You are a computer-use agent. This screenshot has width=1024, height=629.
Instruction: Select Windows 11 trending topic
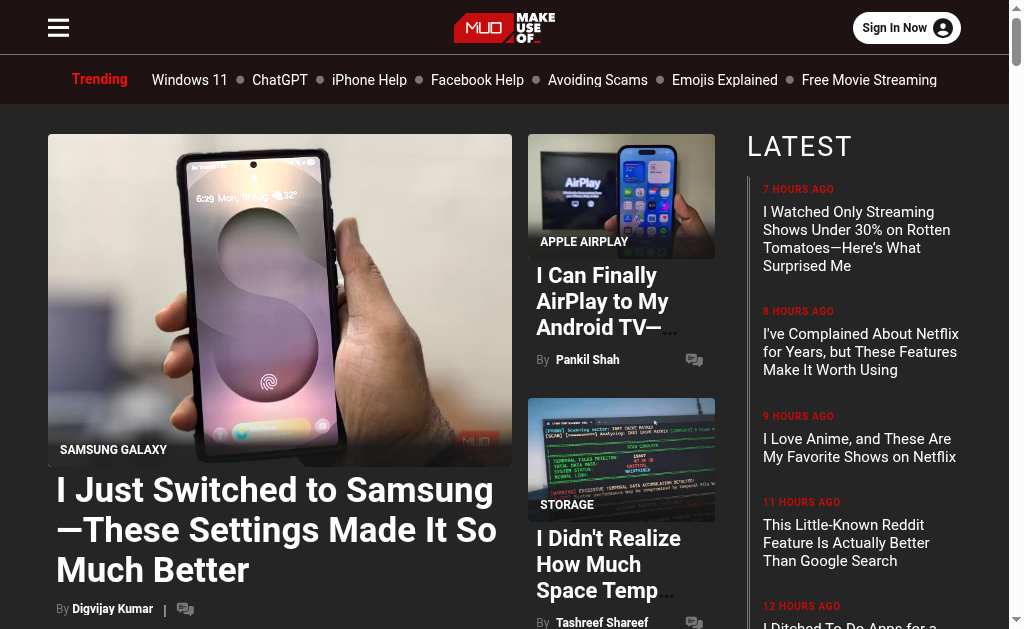pyautogui.click(x=189, y=80)
